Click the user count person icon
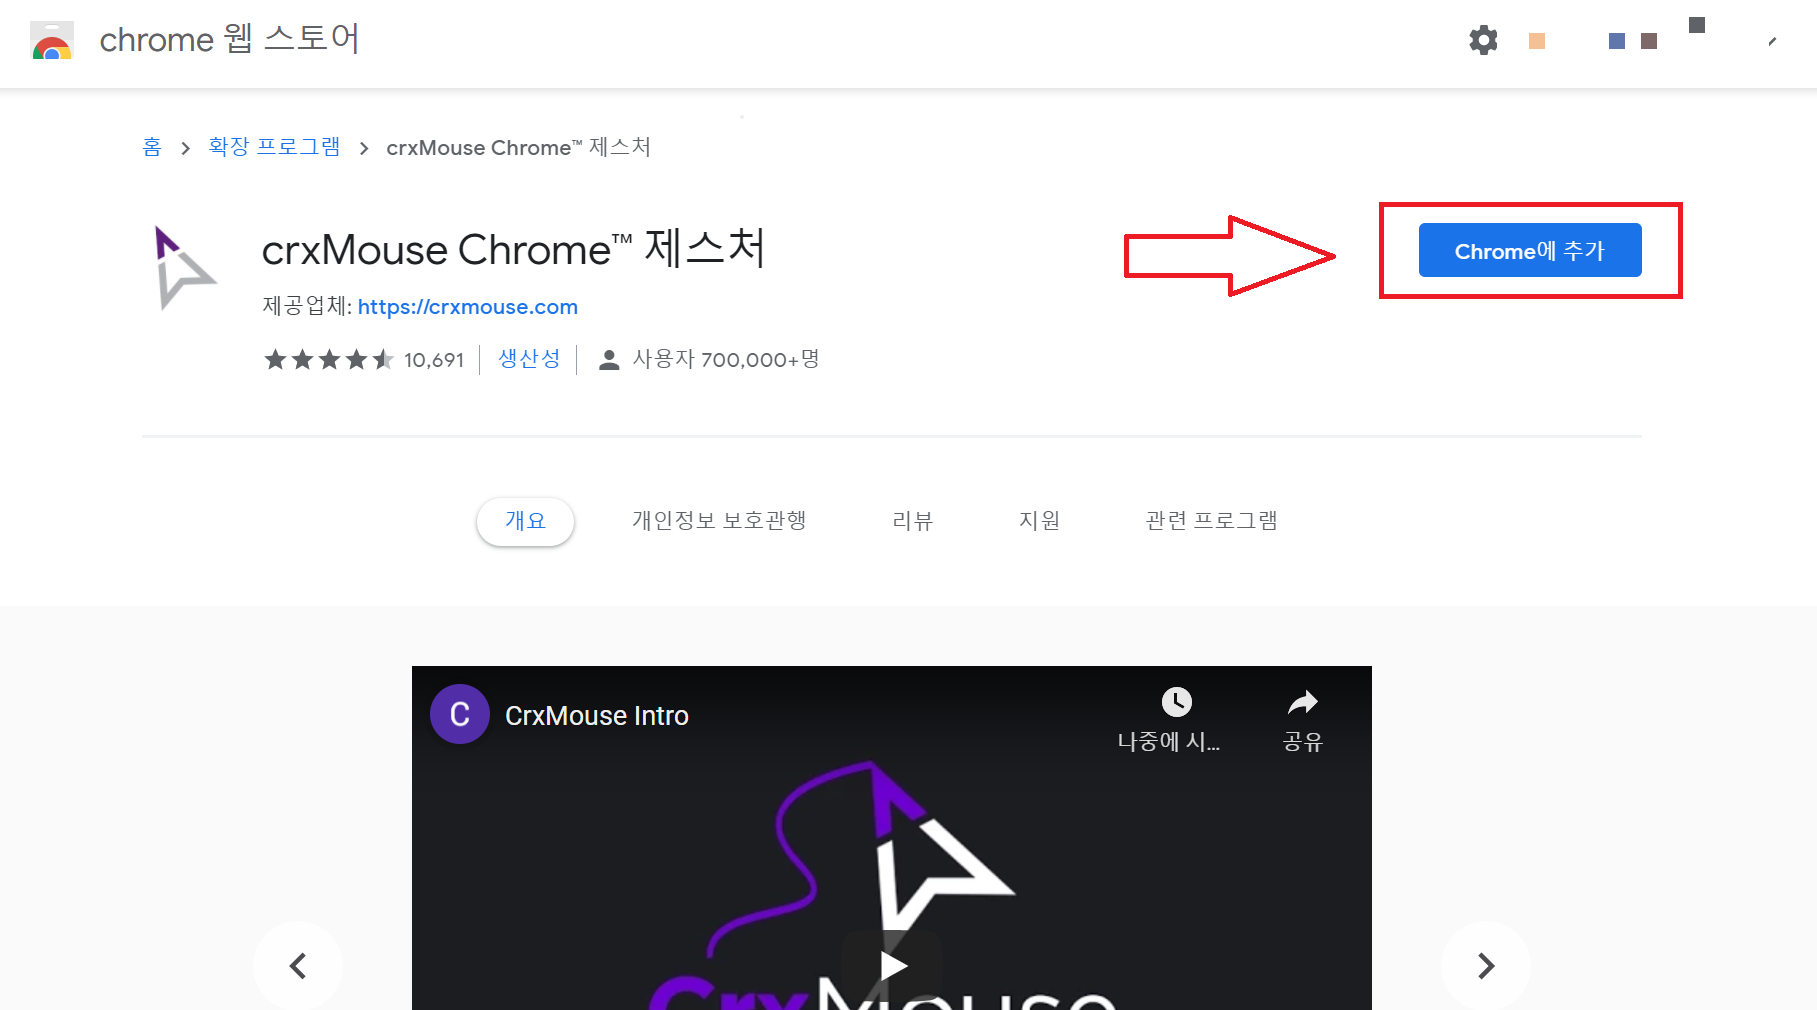This screenshot has height=1010, width=1817. pyautogui.click(x=608, y=360)
